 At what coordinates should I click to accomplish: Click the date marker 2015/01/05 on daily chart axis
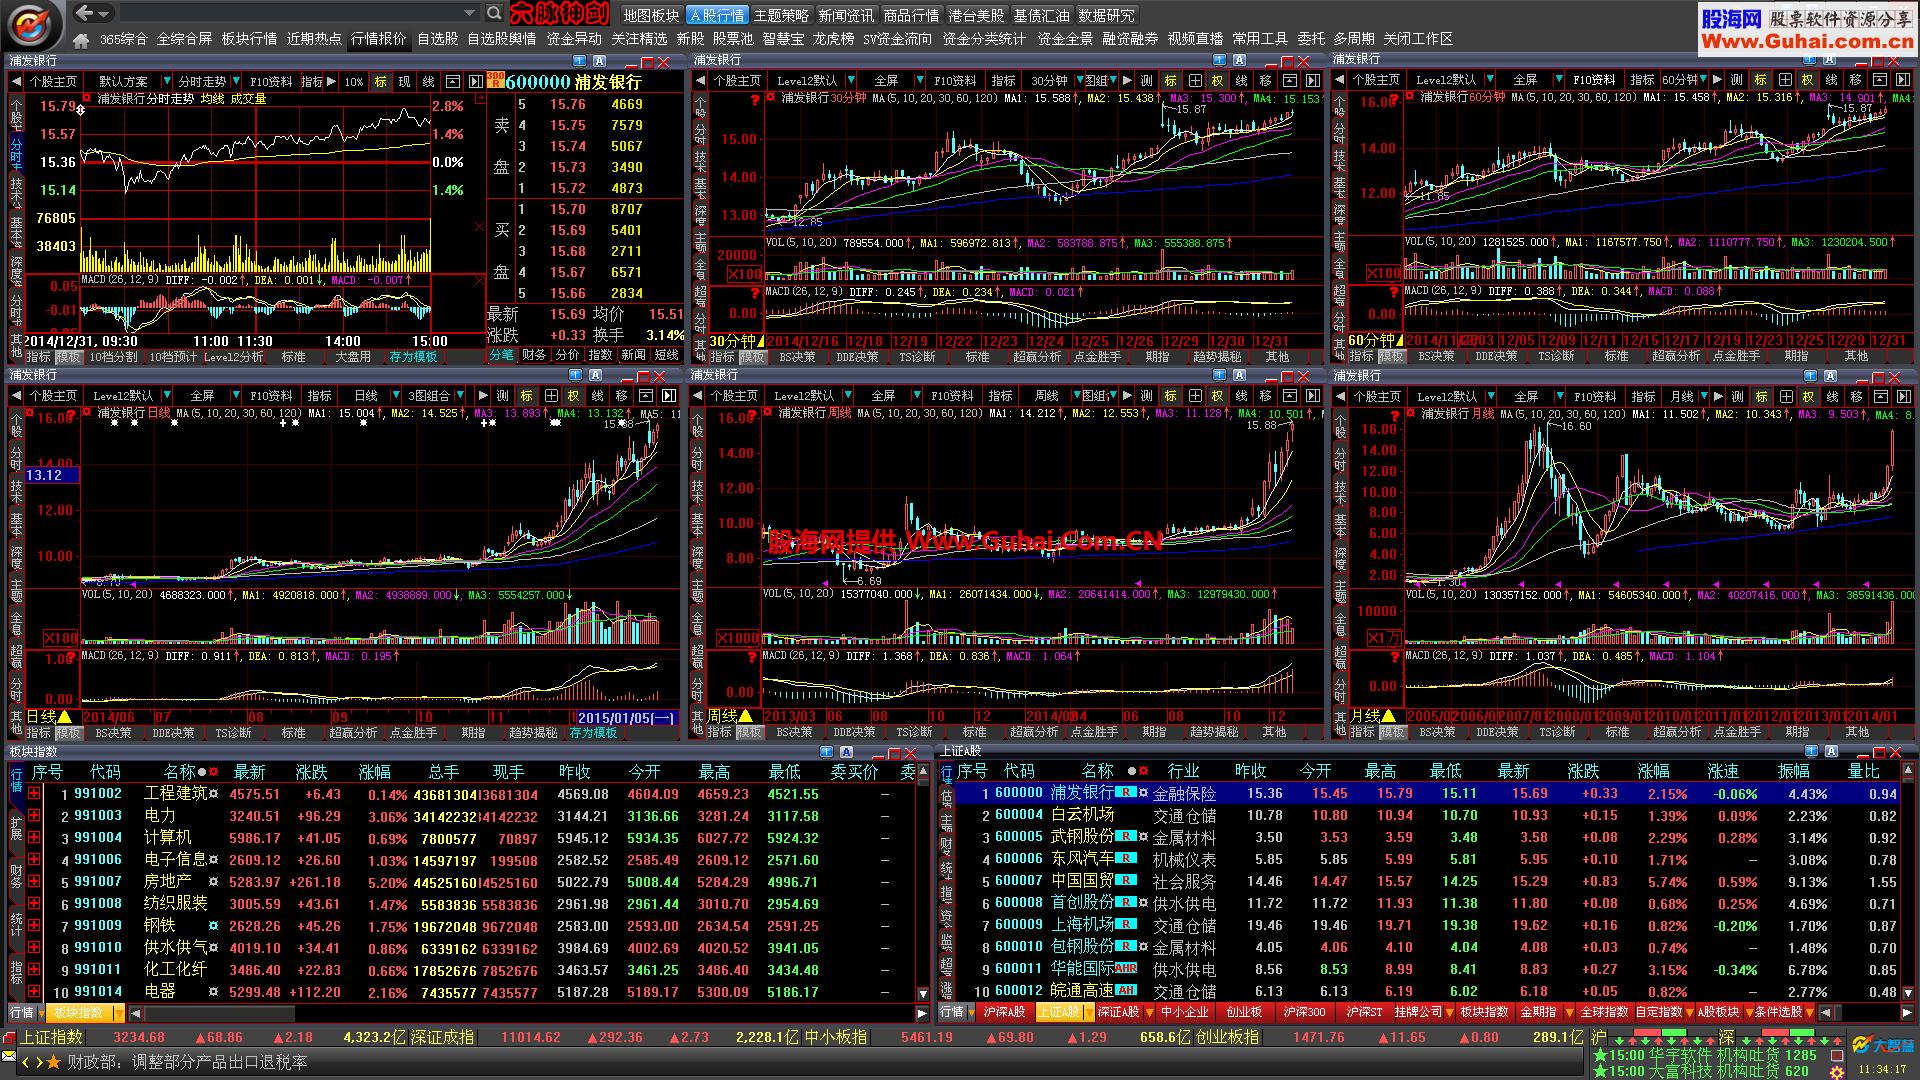627,717
